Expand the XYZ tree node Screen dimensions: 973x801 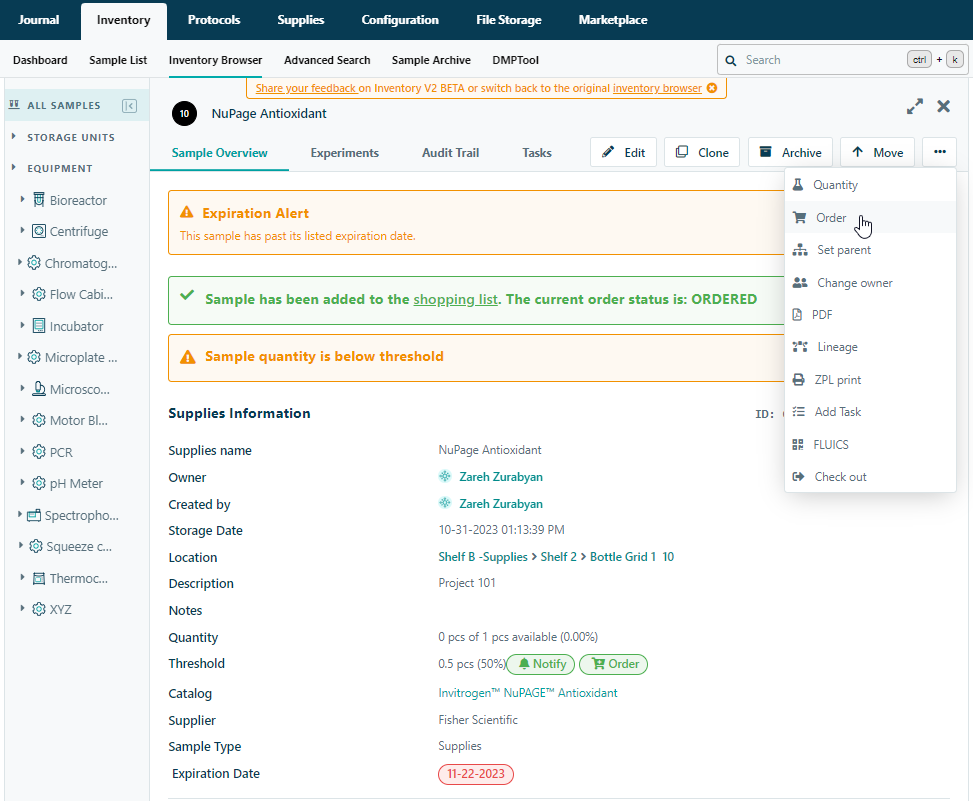22,609
